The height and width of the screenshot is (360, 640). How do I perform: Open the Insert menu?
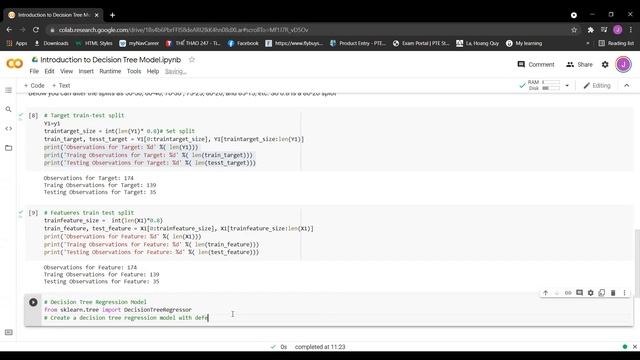(x=86, y=71)
